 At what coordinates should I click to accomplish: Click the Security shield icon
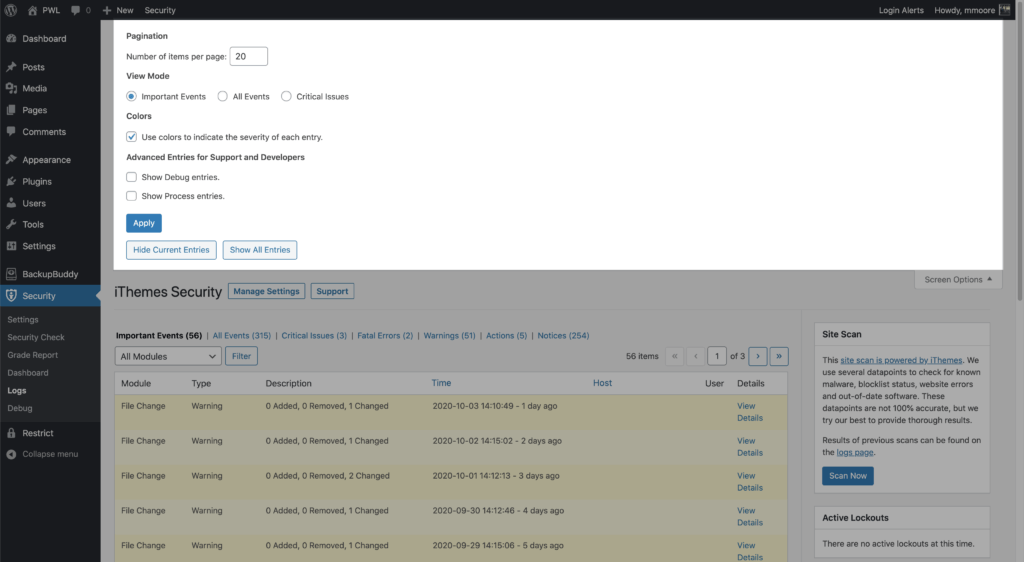pos(11,296)
